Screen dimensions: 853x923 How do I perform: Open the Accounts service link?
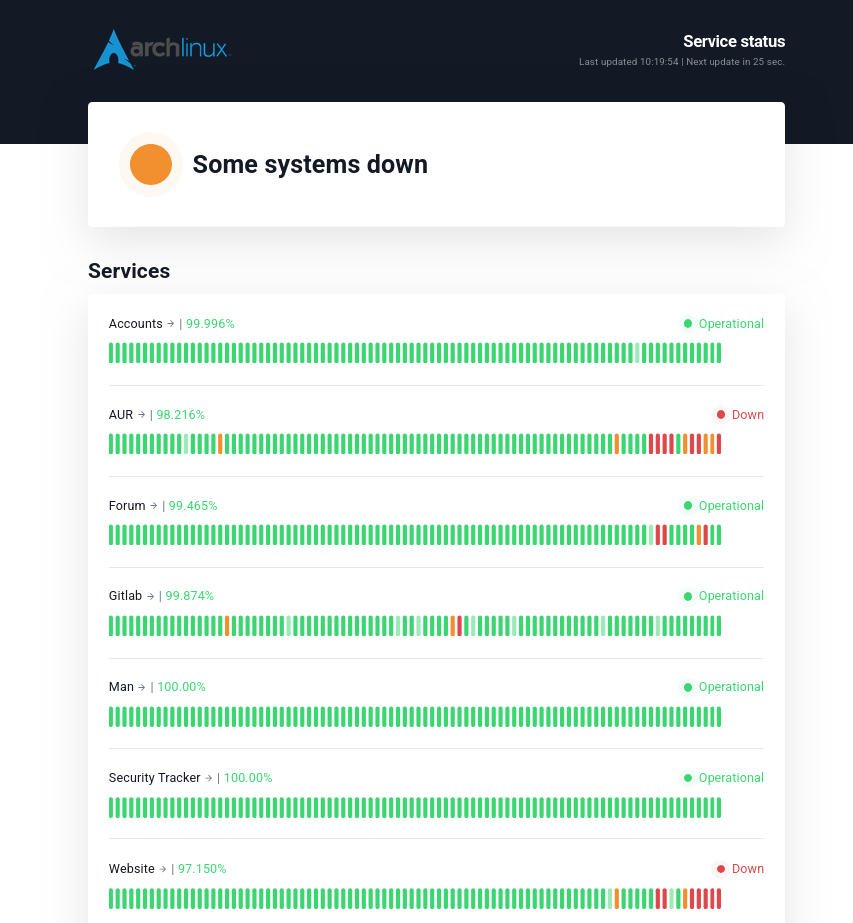point(136,324)
